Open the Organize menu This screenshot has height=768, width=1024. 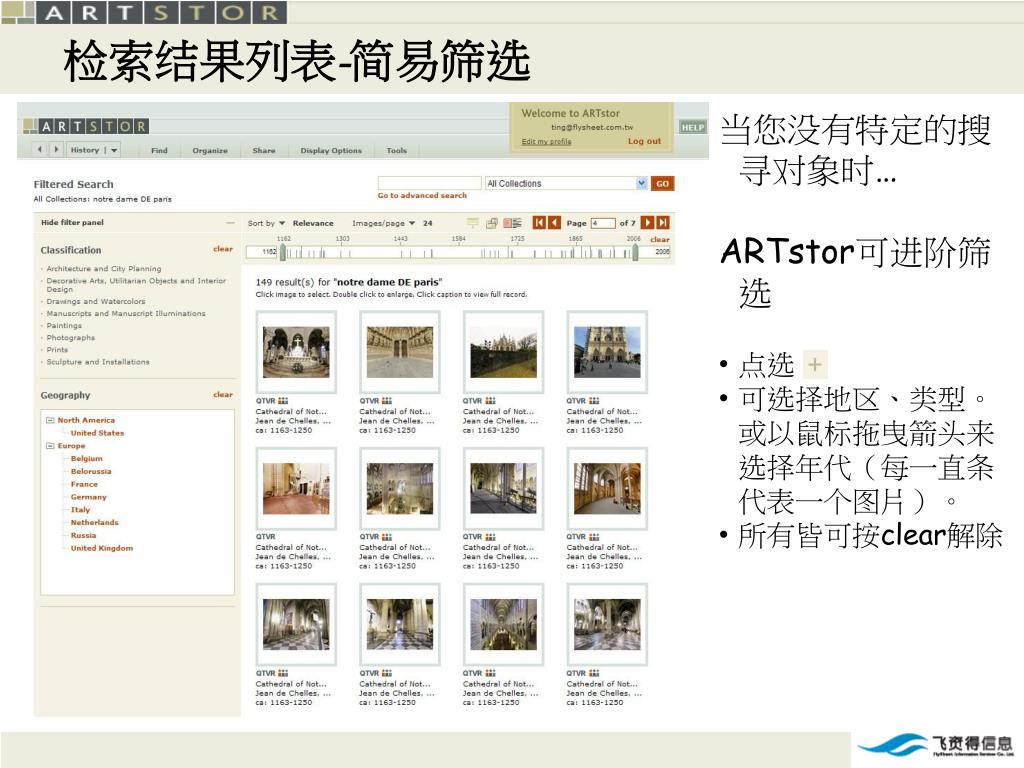210,150
